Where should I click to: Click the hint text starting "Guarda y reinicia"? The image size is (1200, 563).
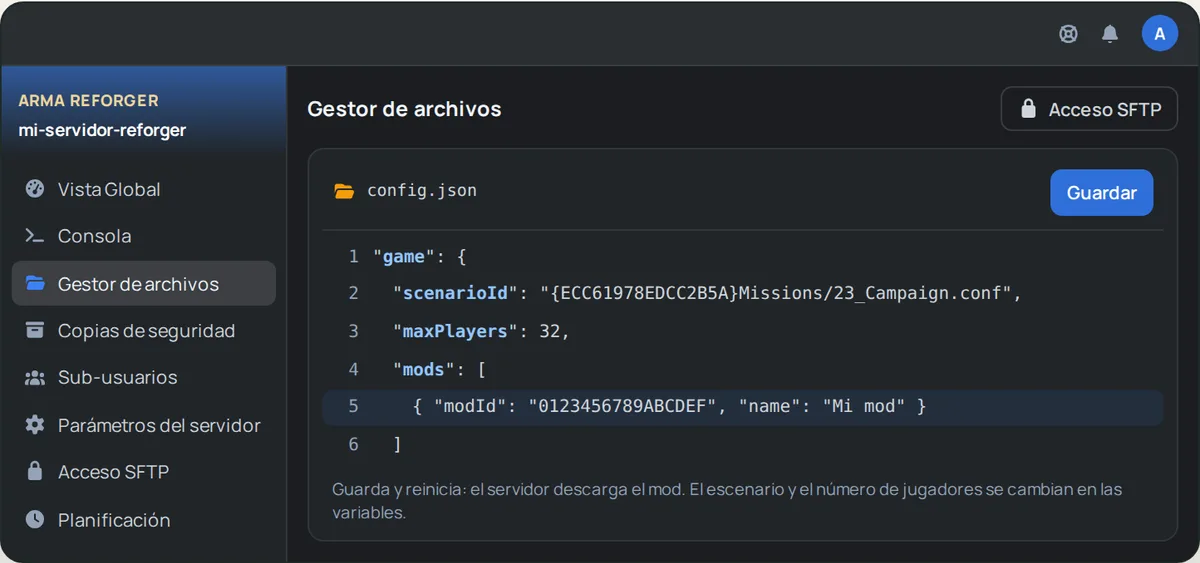(x=727, y=501)
